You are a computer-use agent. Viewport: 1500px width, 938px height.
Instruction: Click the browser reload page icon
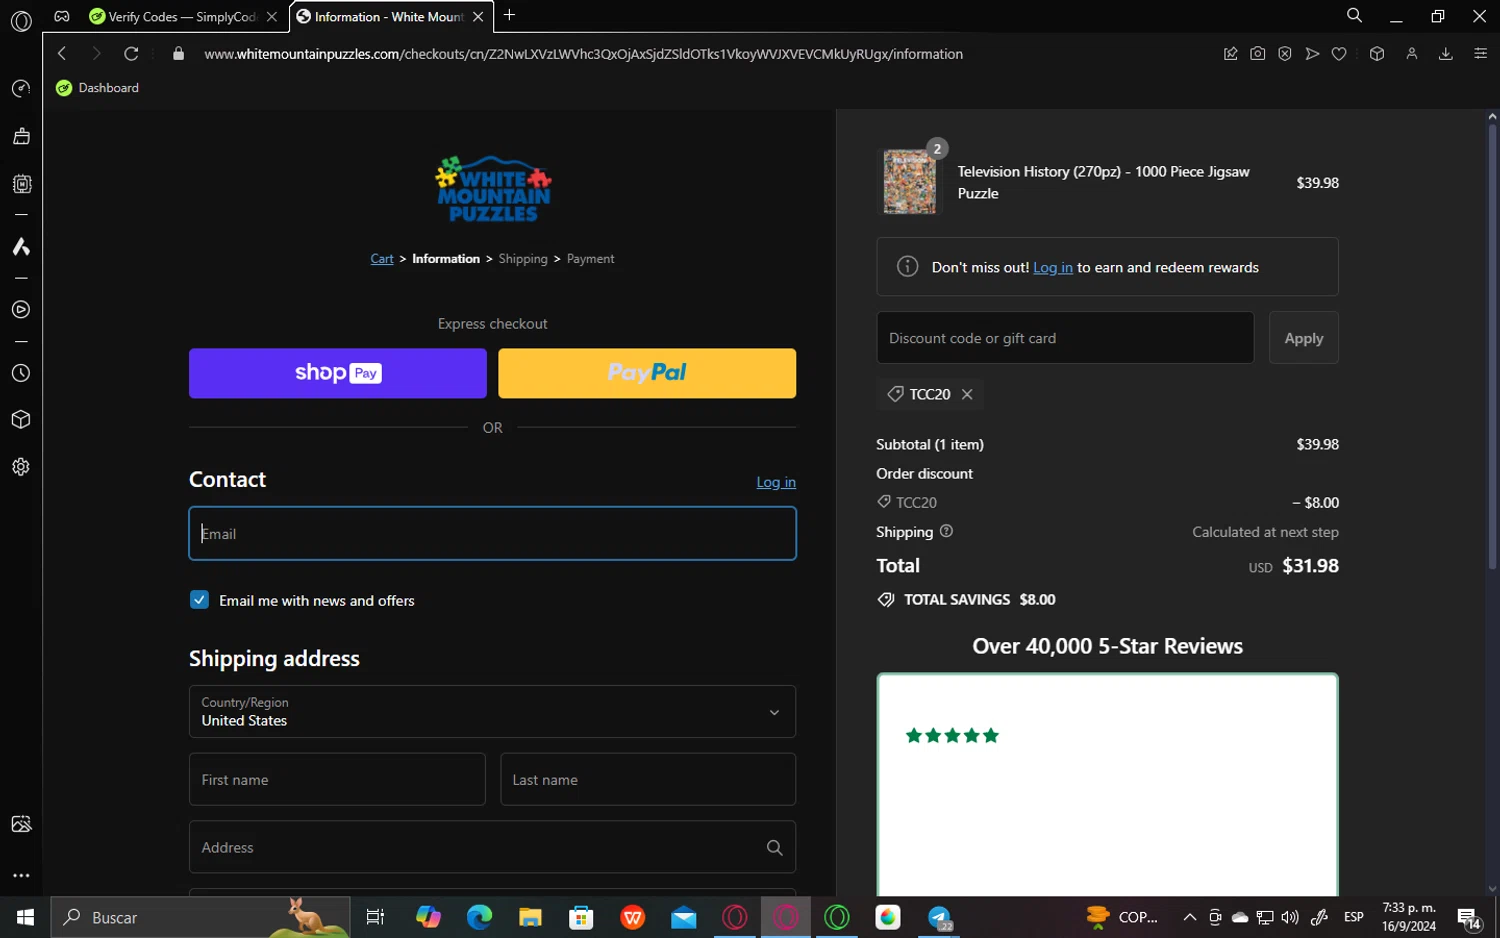coord(131,54)
